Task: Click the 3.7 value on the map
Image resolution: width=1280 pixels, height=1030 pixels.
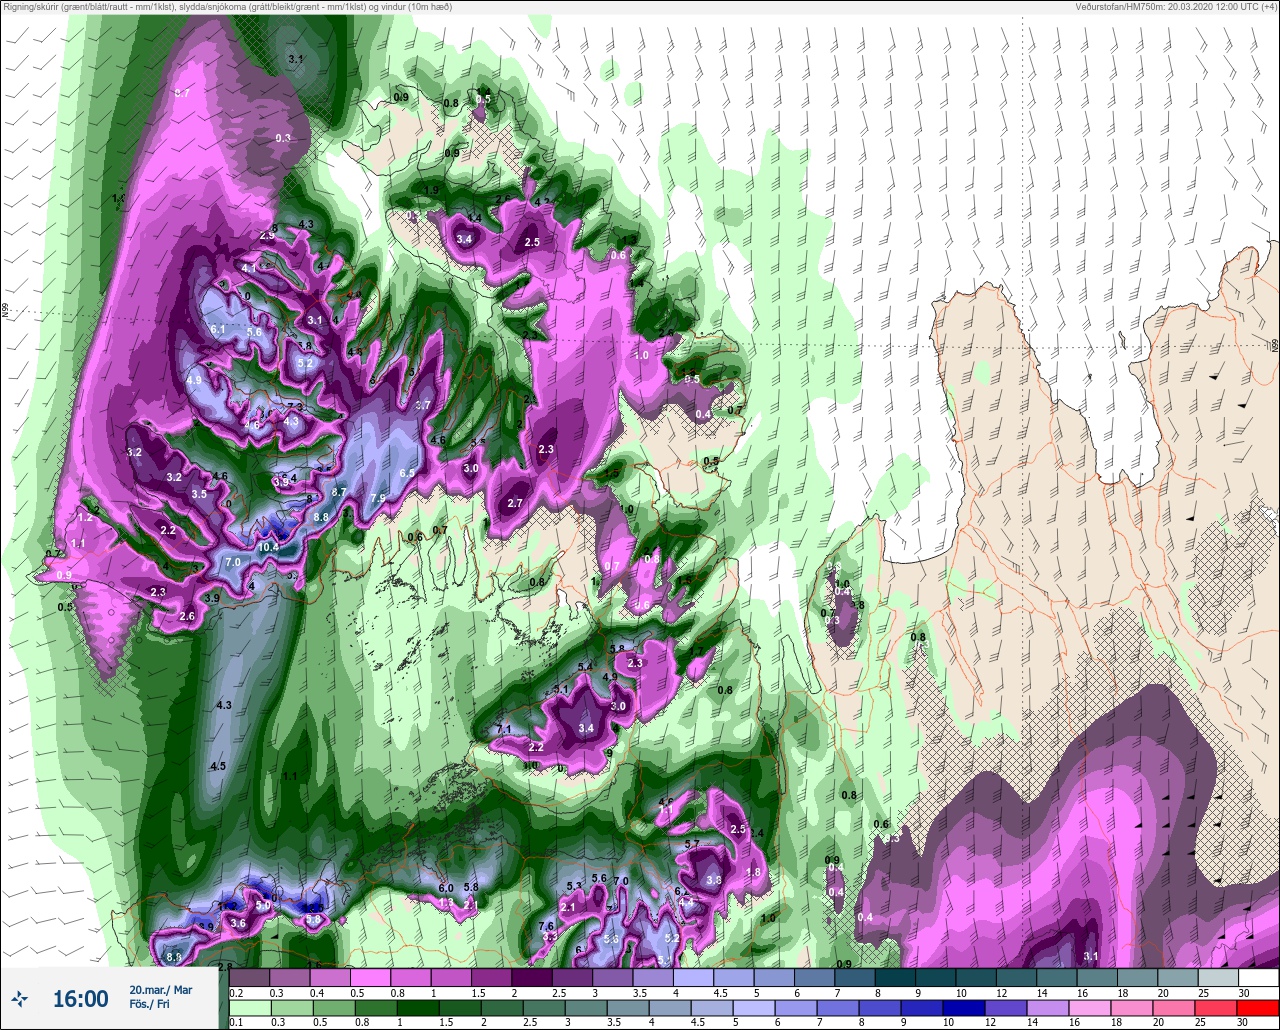Action: tap(423, 405)
